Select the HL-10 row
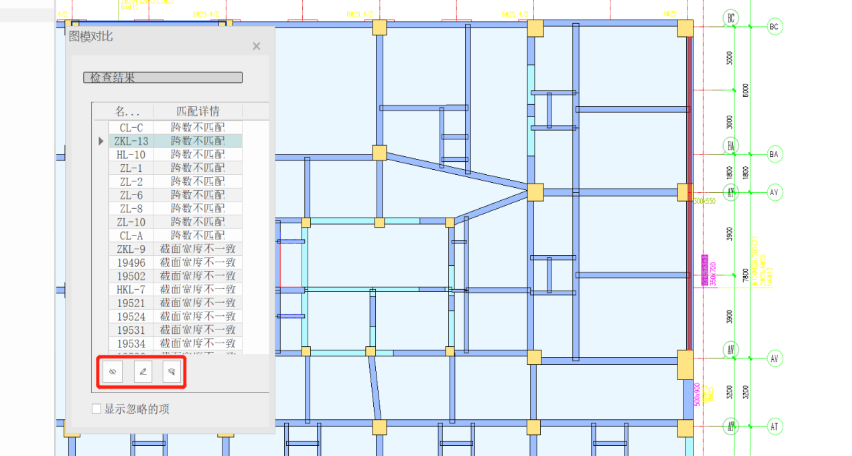 point(175,154)
